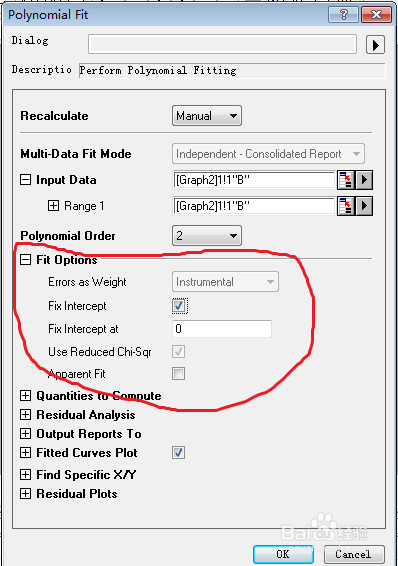Click the Dialog Theme arrow button
The height and width of the screenshot is (566, 398).
pyautogui.click(x=375, y=45)
